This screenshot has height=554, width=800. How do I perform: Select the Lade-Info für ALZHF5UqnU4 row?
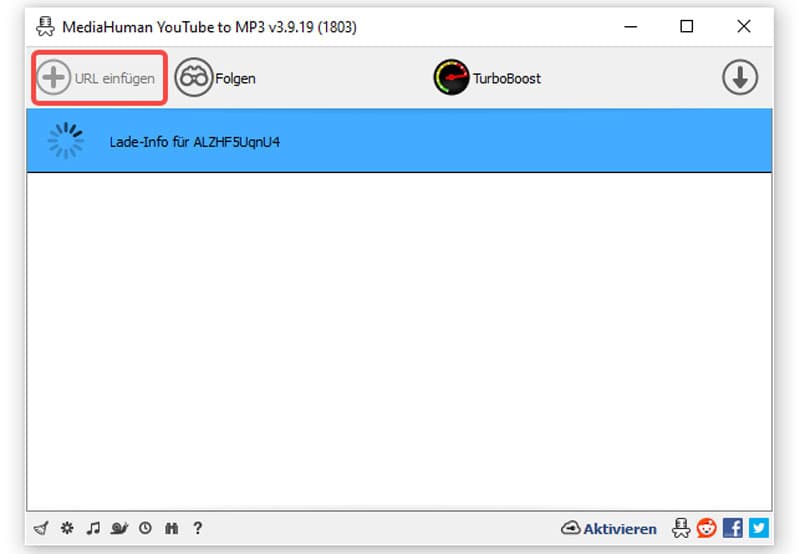[x=399, y=141]
